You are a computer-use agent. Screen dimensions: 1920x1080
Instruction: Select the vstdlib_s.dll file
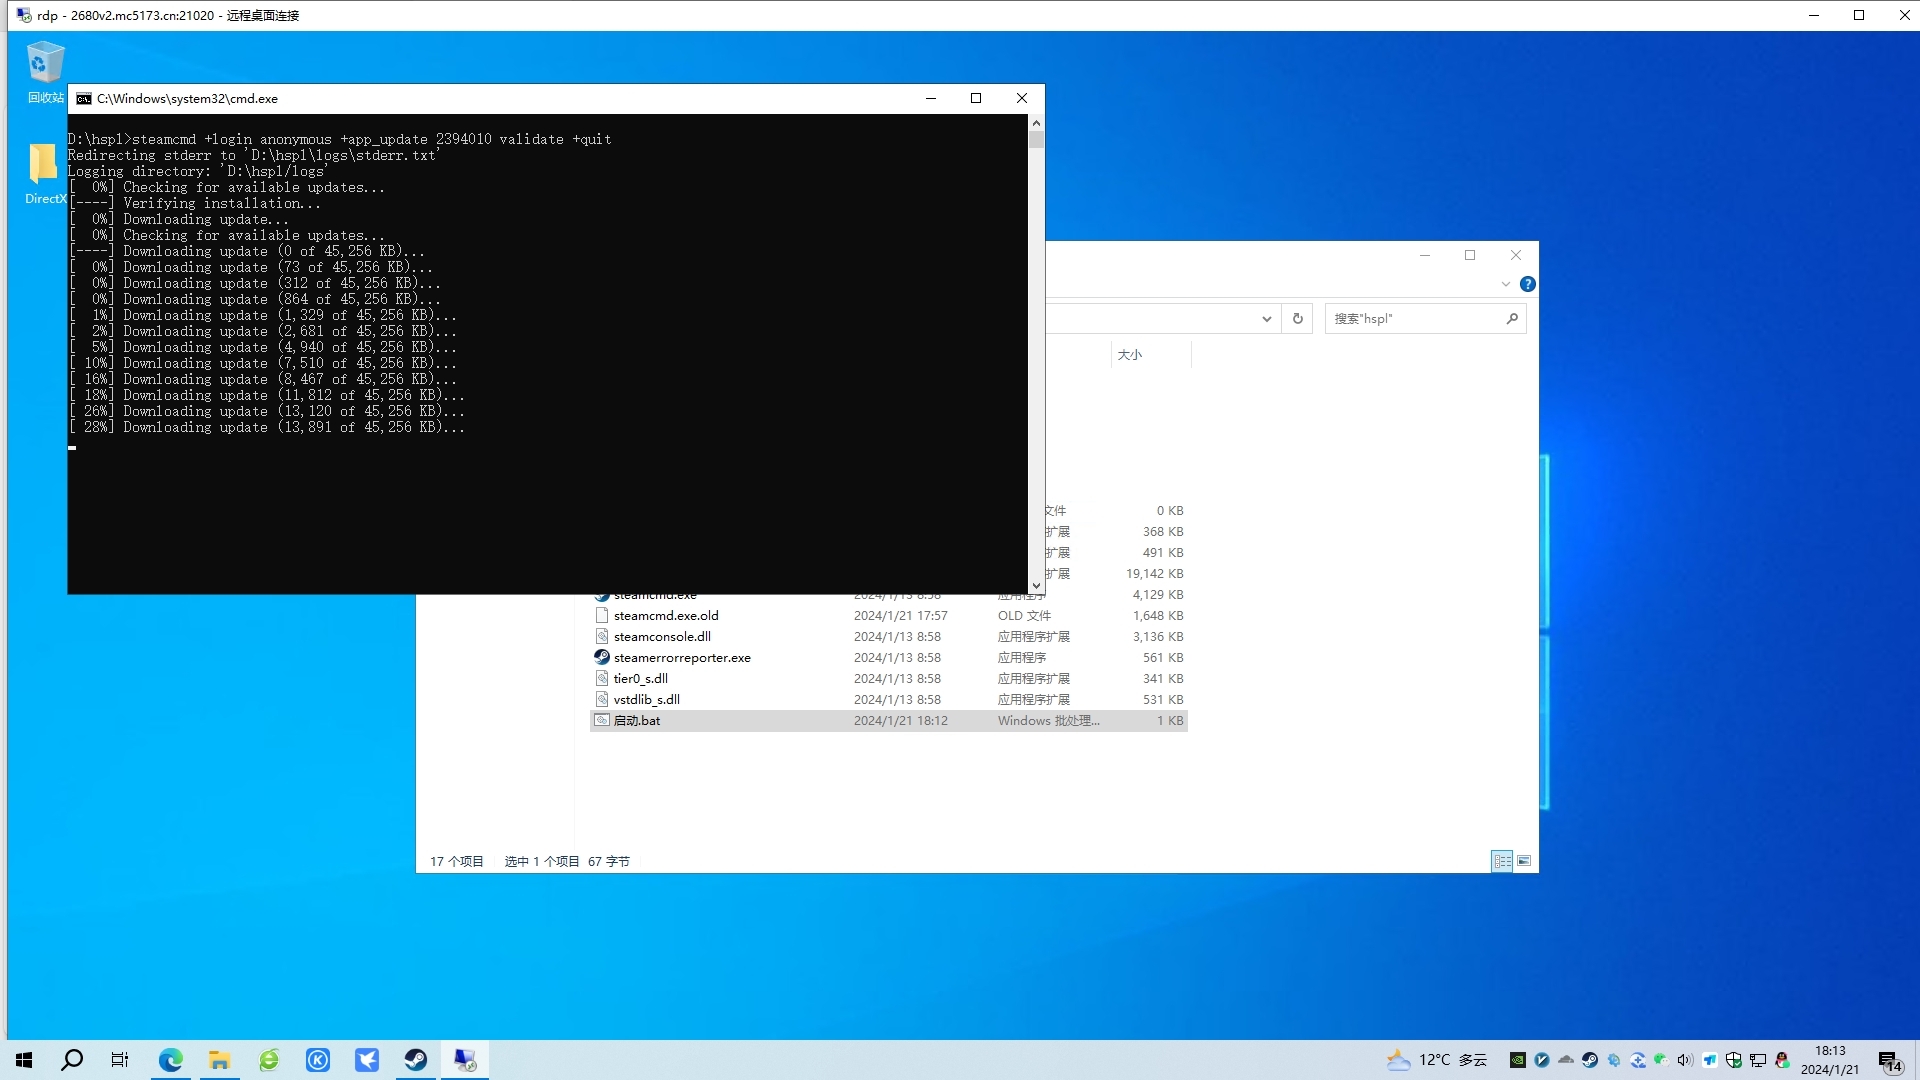[x=647, y=700]
